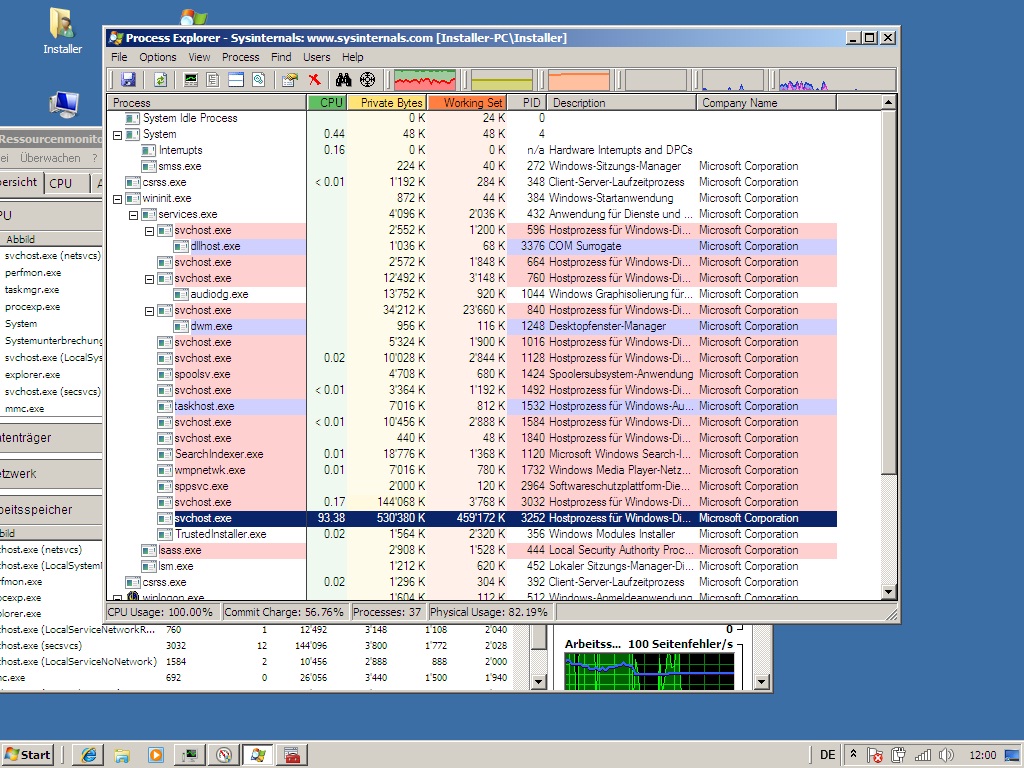This screenshot has width=1024, height=768.
Task: Sort by the CPU column header
Action: [x=327, y=103]
